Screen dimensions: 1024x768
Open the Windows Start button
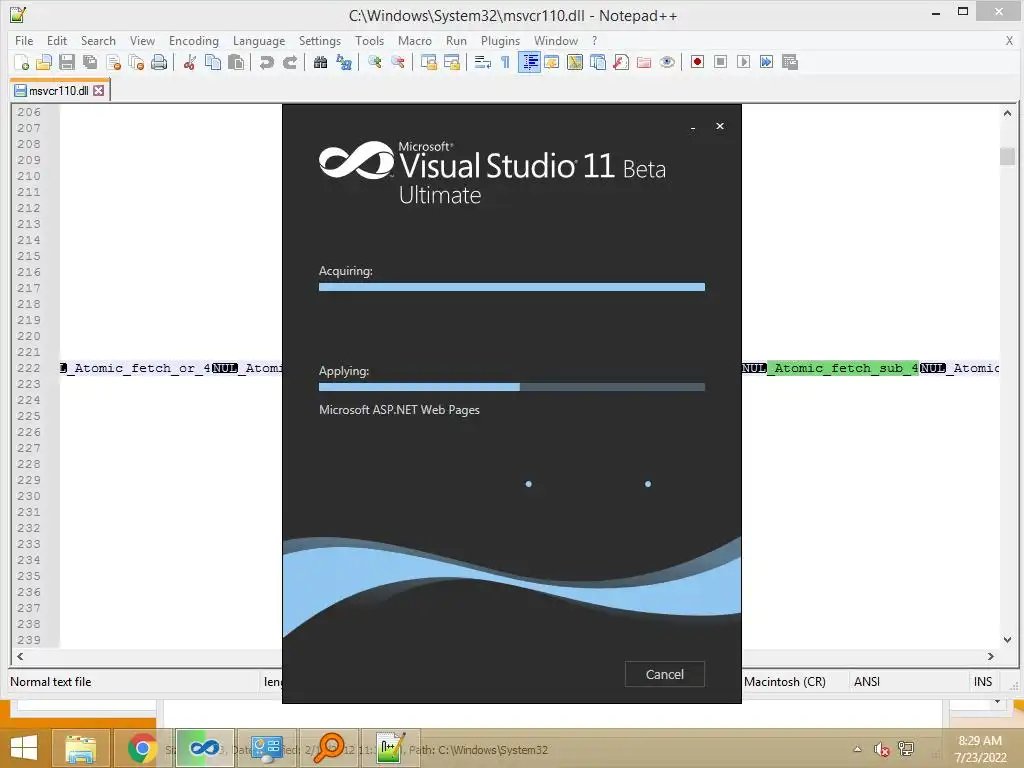tap(24, 748)
